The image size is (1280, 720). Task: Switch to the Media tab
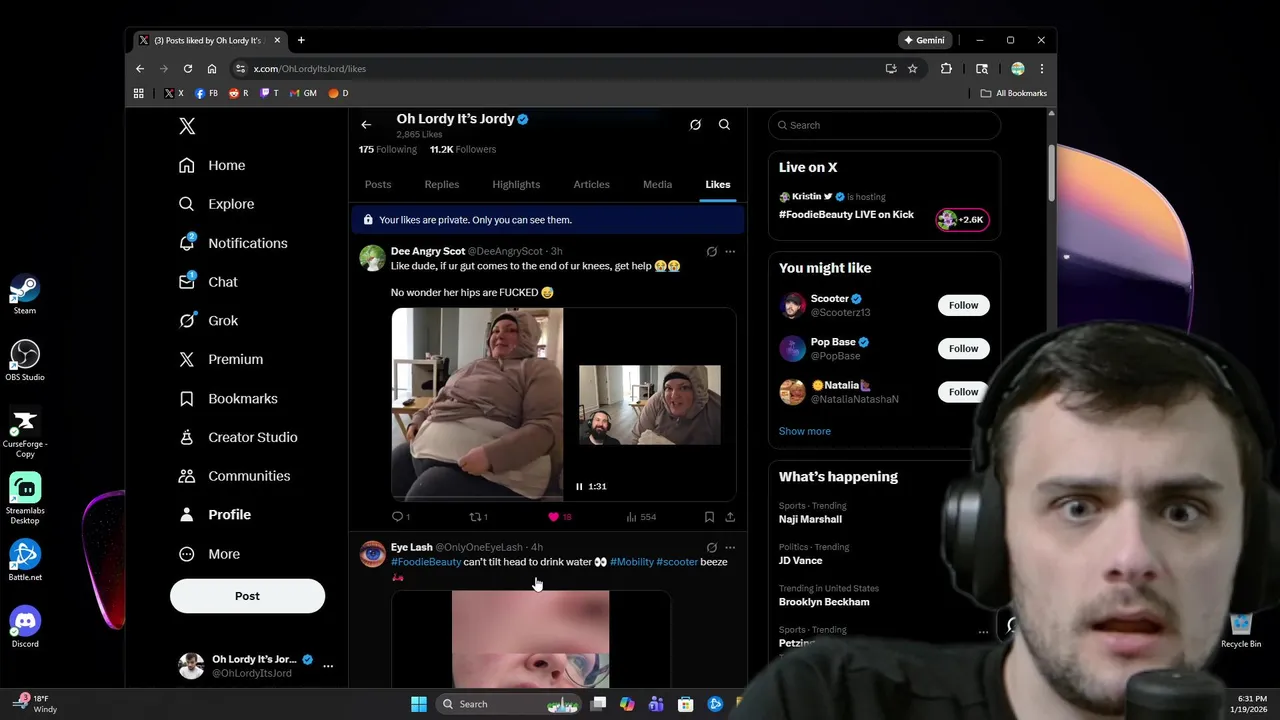657,184
